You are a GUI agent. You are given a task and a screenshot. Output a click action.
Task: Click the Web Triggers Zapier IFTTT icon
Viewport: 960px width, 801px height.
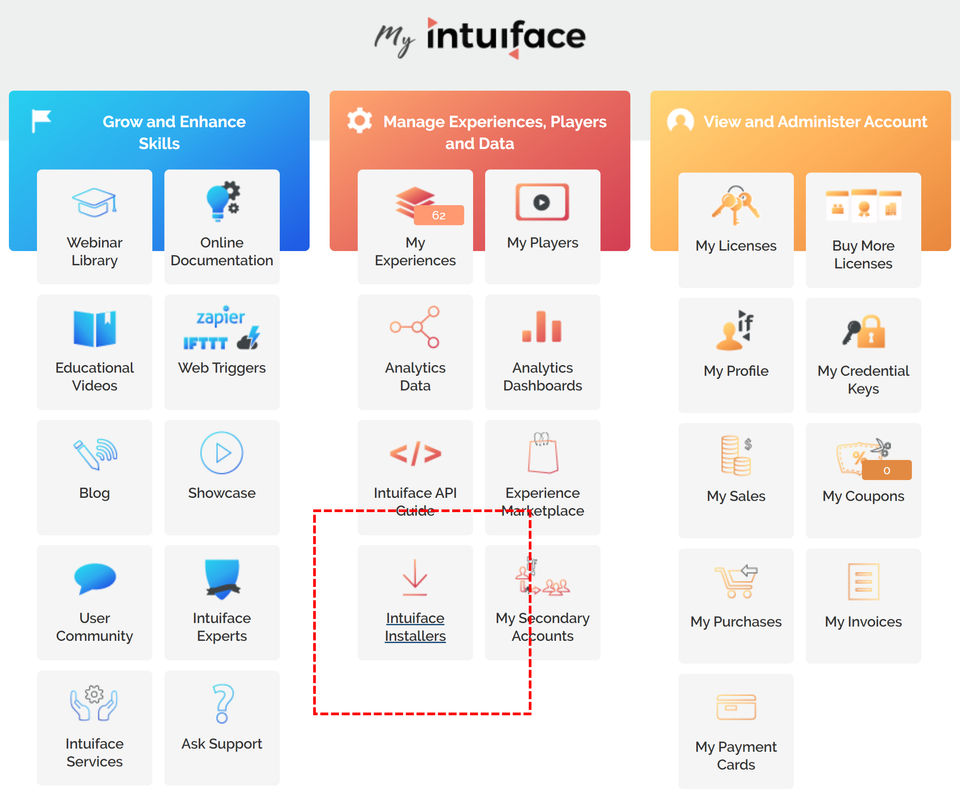click(x=221, y=328)
